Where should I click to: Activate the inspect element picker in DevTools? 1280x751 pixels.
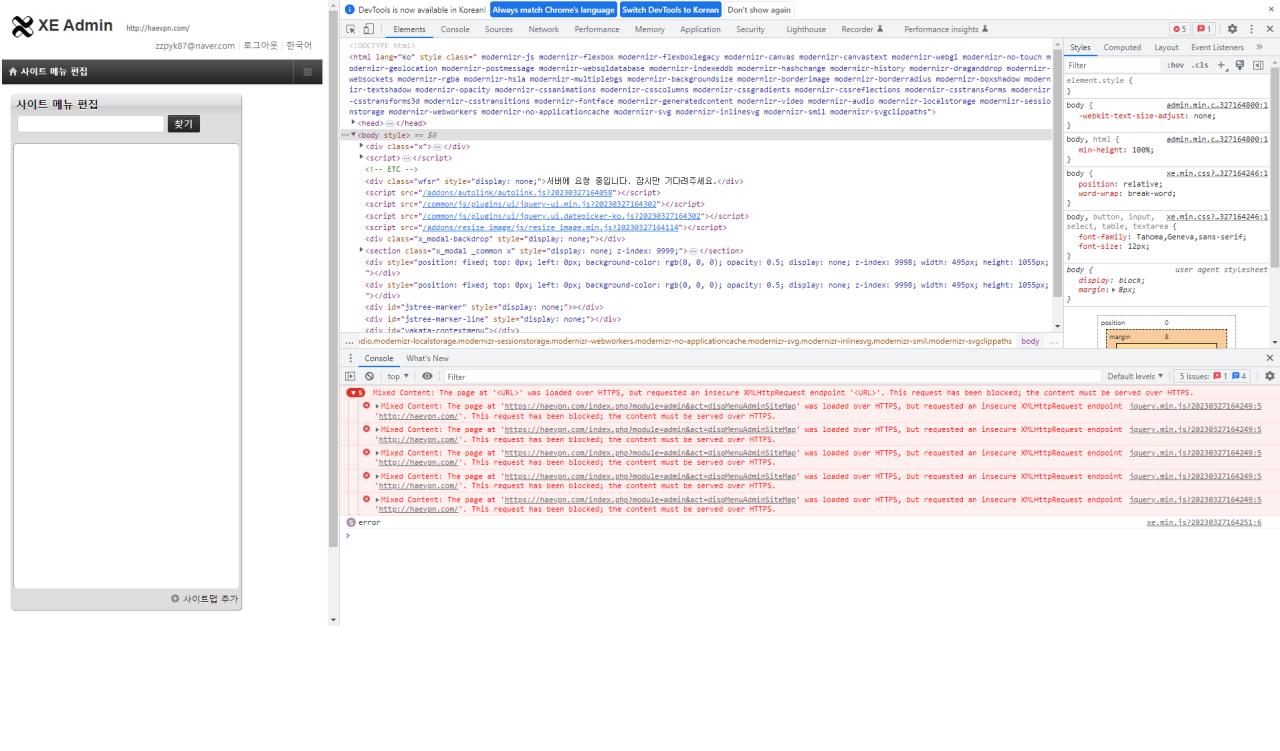[x=351, y=30]
